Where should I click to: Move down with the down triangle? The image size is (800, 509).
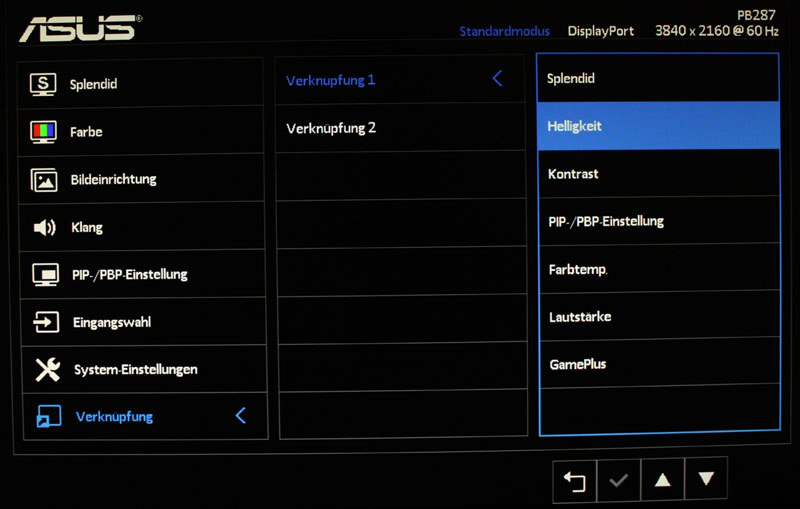pyautogui.click(x=706, y=478)
